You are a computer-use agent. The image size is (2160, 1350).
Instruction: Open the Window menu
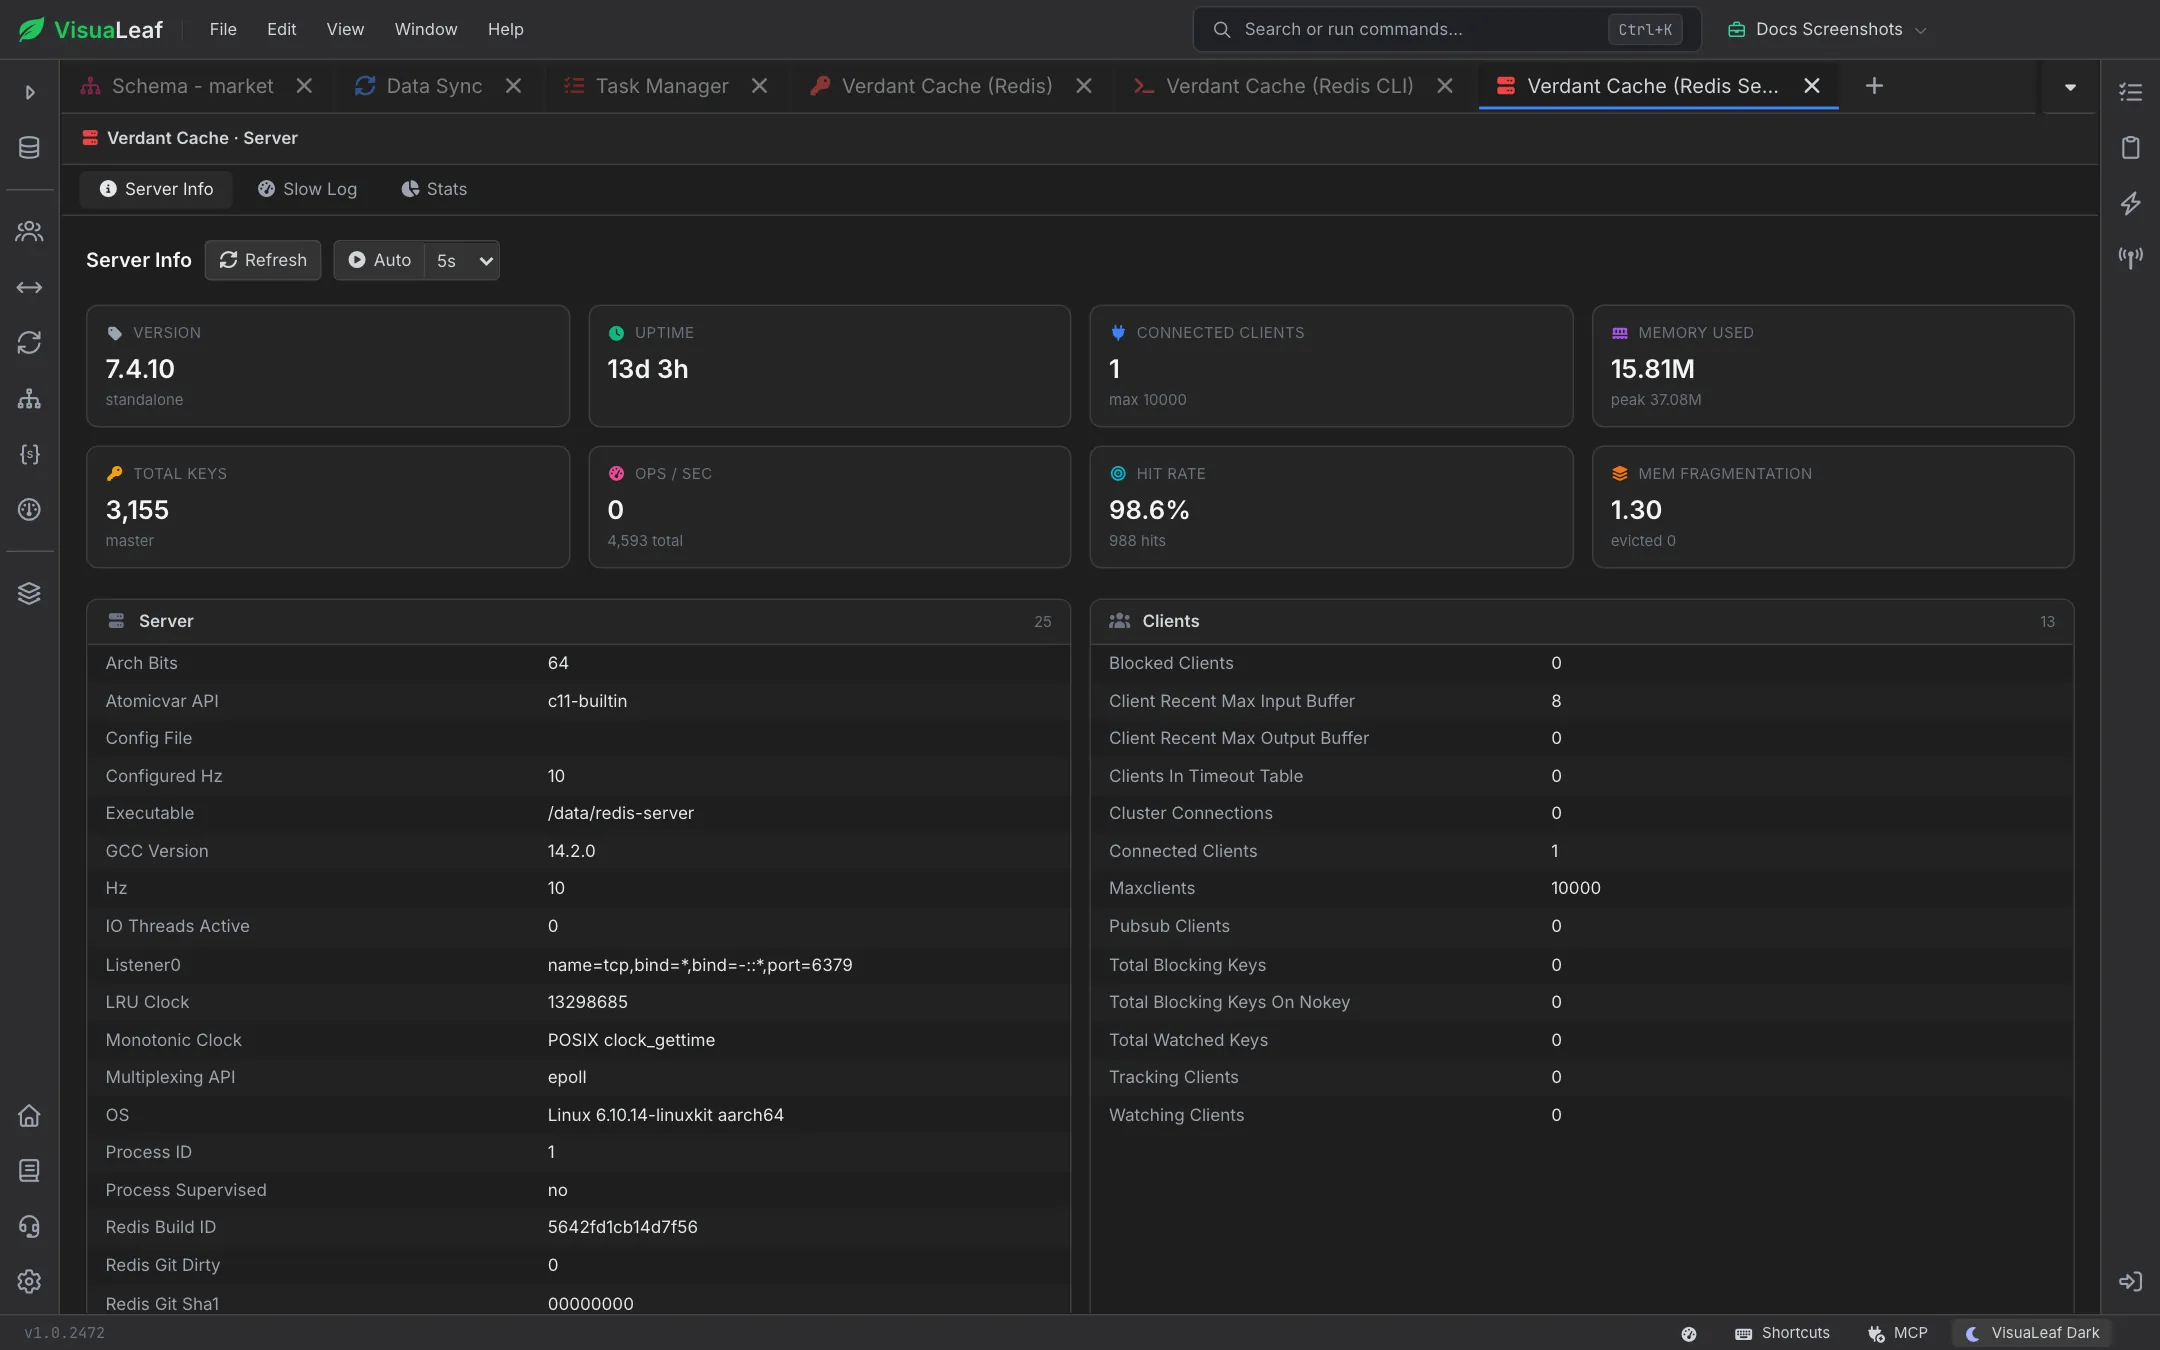426,29
